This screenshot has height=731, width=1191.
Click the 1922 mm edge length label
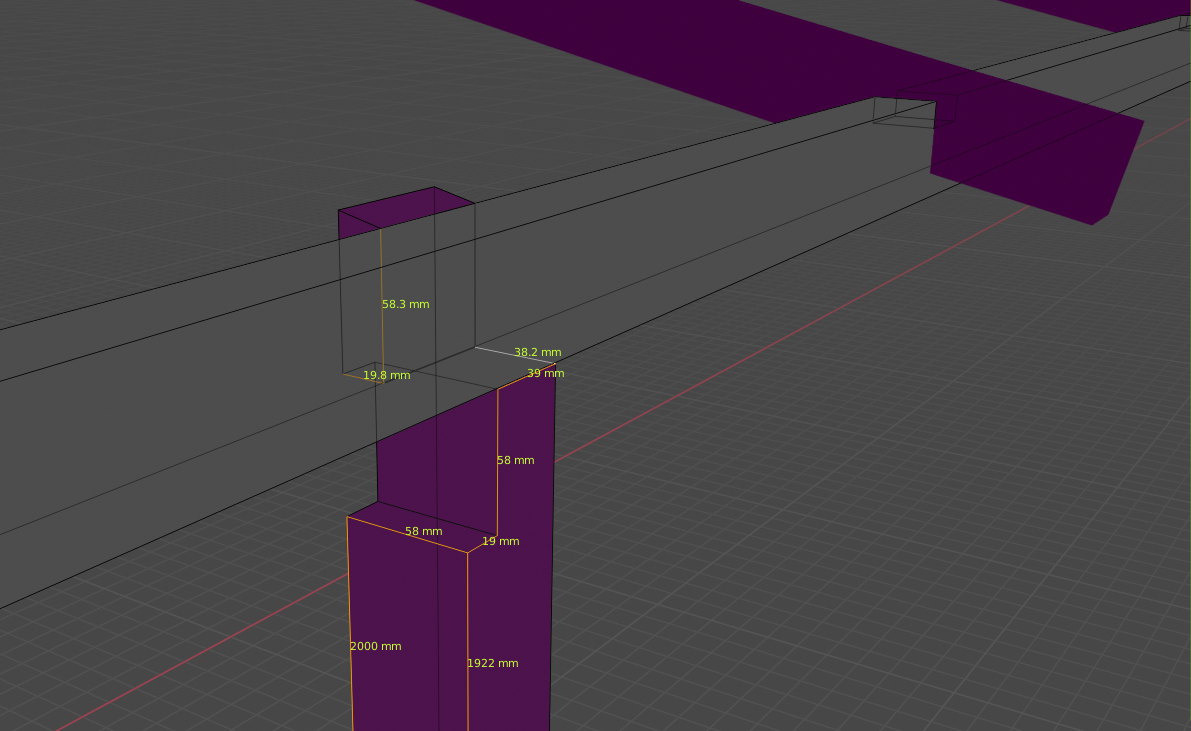pos(492,663)
